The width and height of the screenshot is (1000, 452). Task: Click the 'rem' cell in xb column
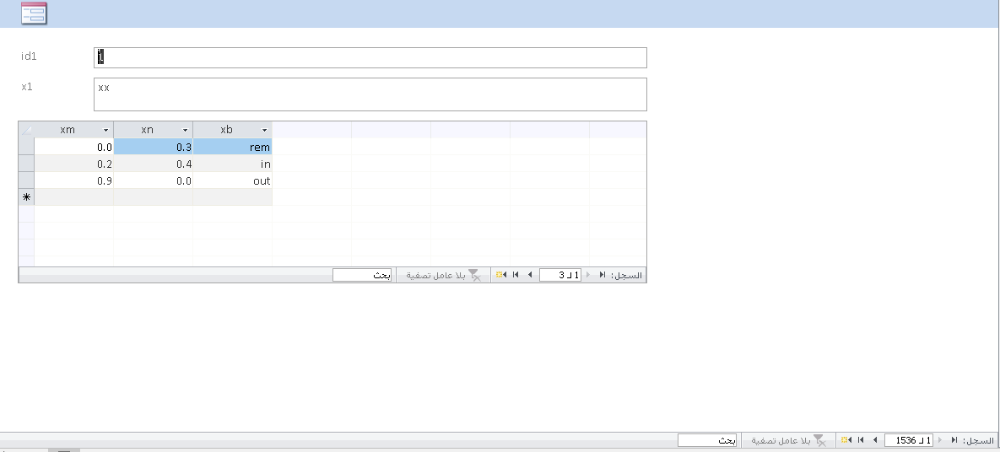coord(232,147)
